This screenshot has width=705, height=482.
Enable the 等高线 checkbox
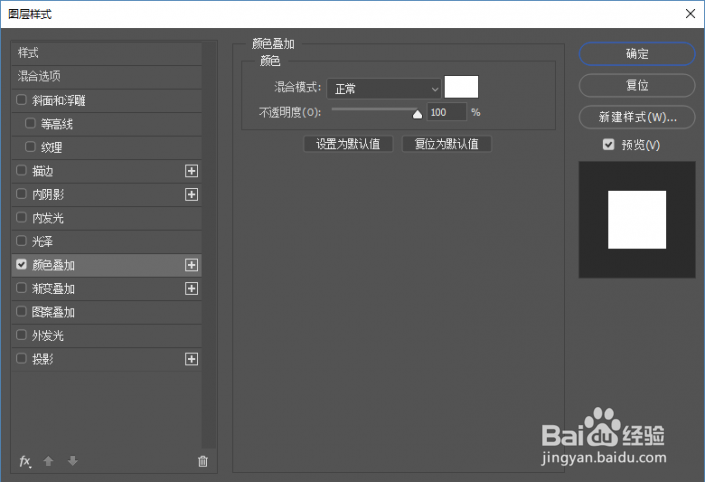pyautogui.click(x=30, y=123)
